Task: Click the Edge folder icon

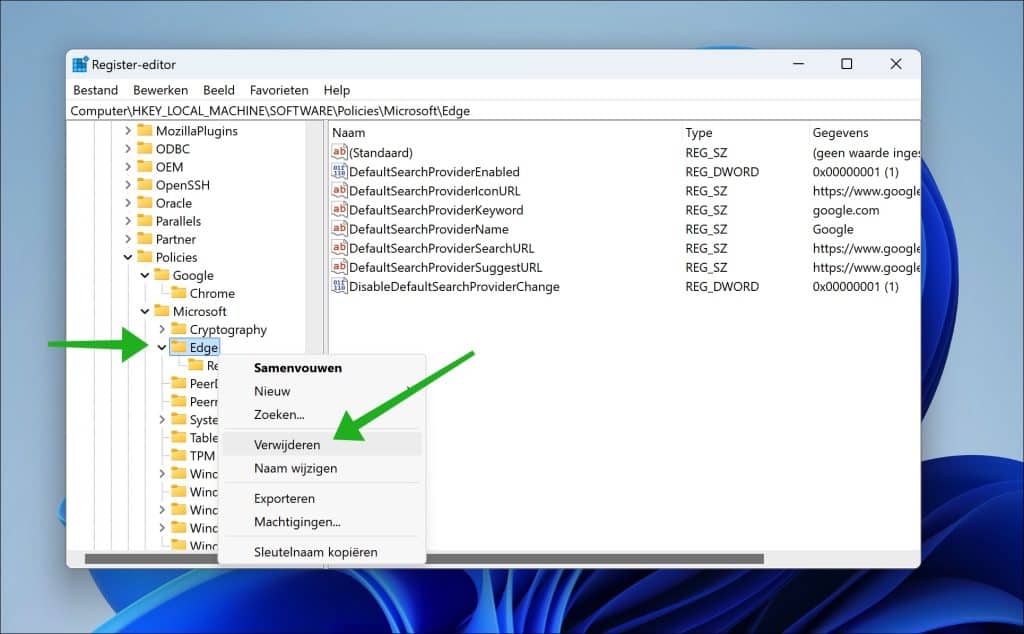Action: (x=179, y=347)
